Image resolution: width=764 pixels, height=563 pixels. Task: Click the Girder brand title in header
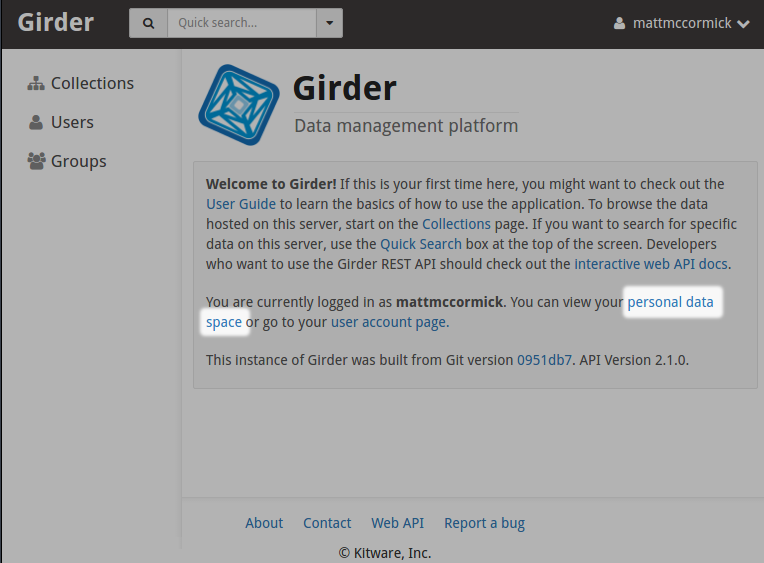tap(56, 22)
